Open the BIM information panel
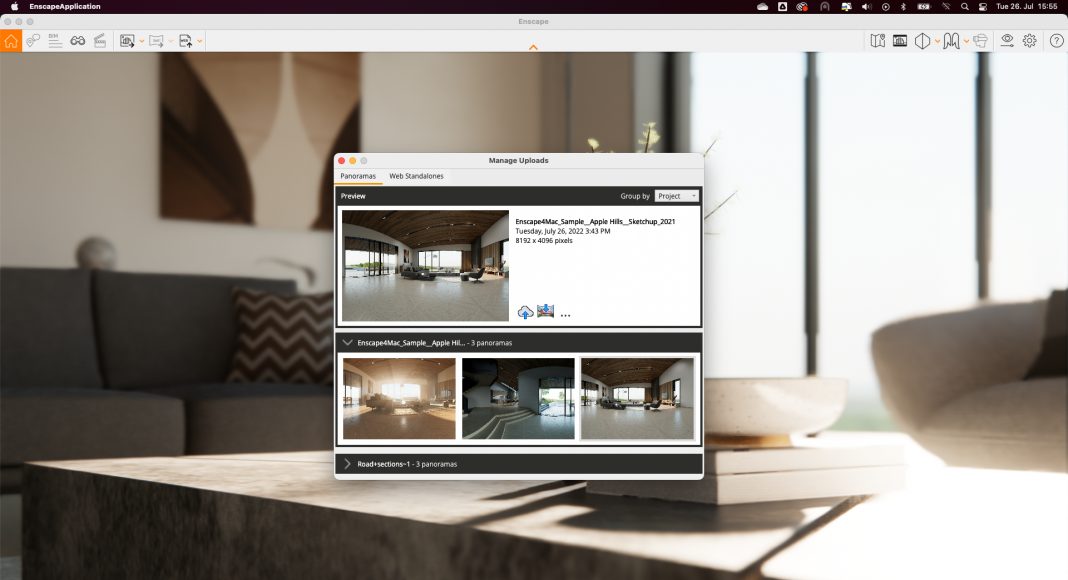The height and width of the screenshot is (580, 1068). [54, 41]
